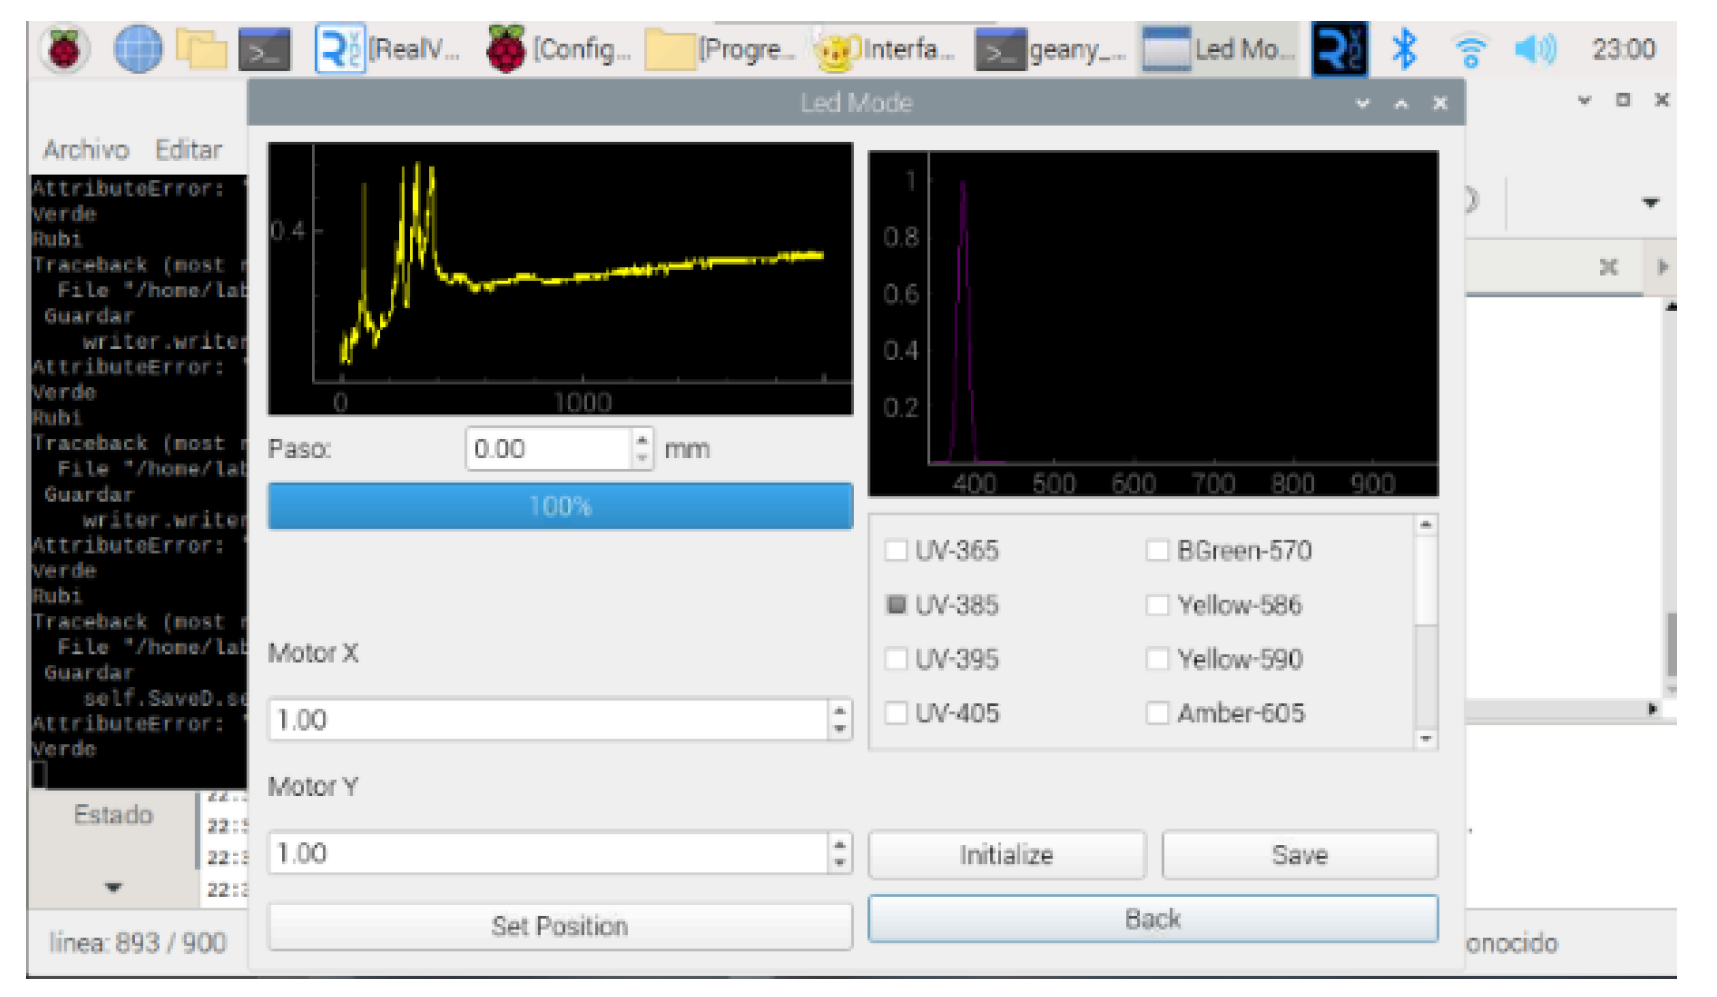
Task: Launch the terminal from taskbar
Action: point(265,50)
